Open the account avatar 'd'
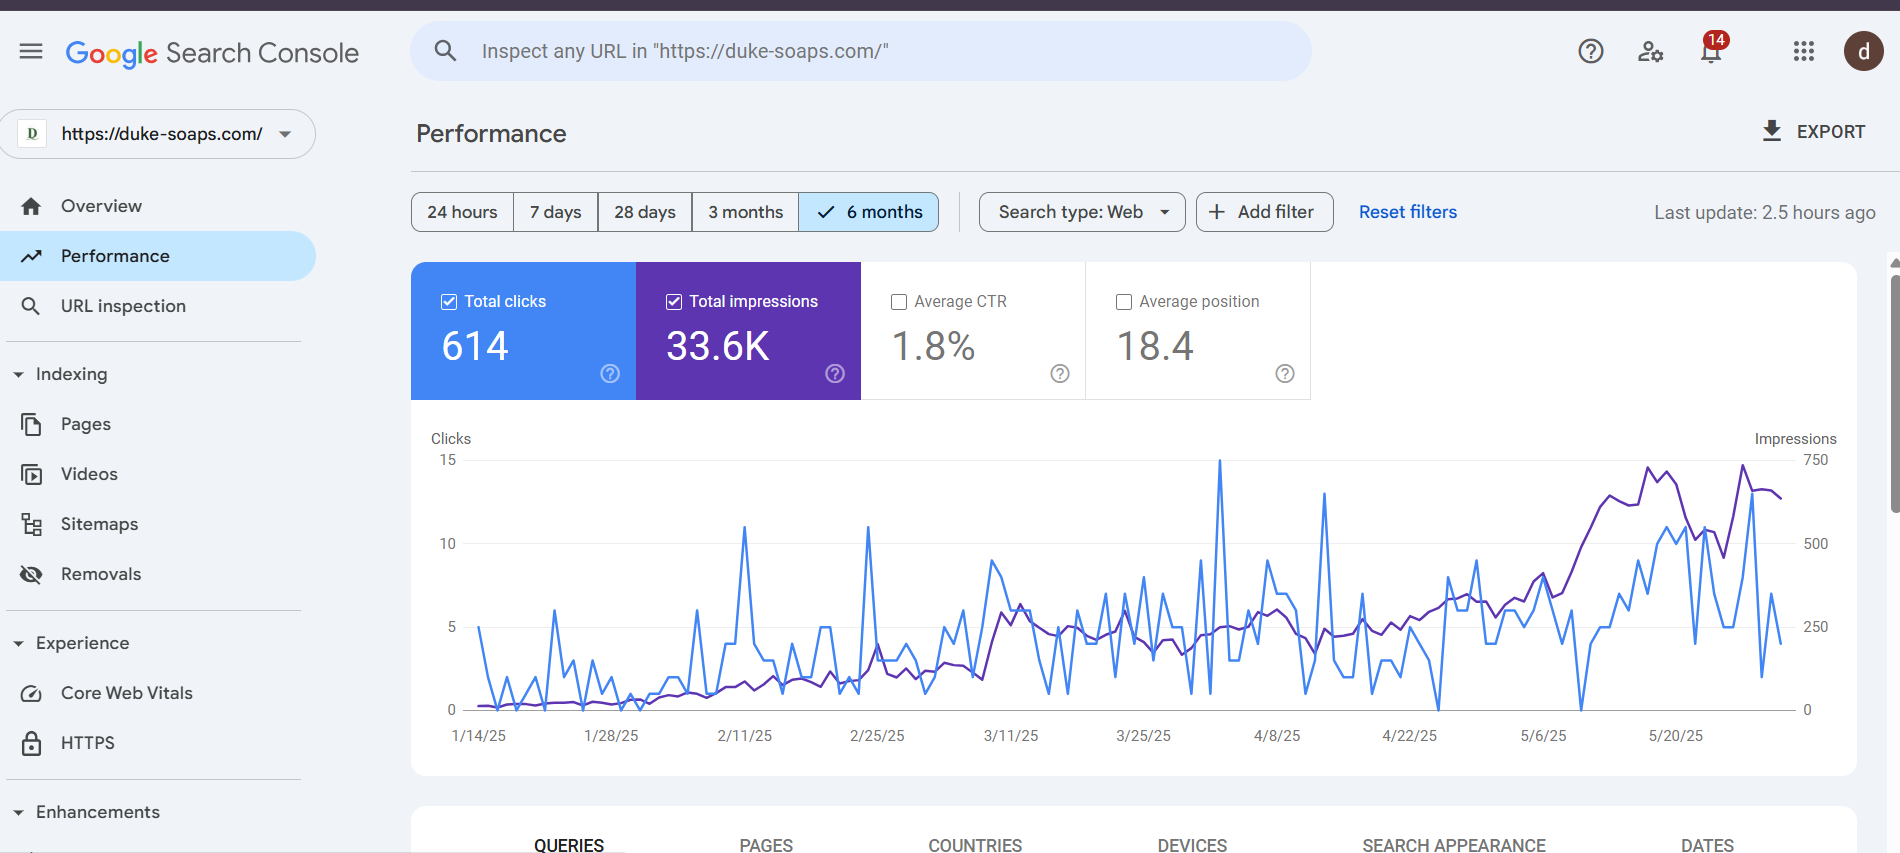 (x=1863, y=51)
